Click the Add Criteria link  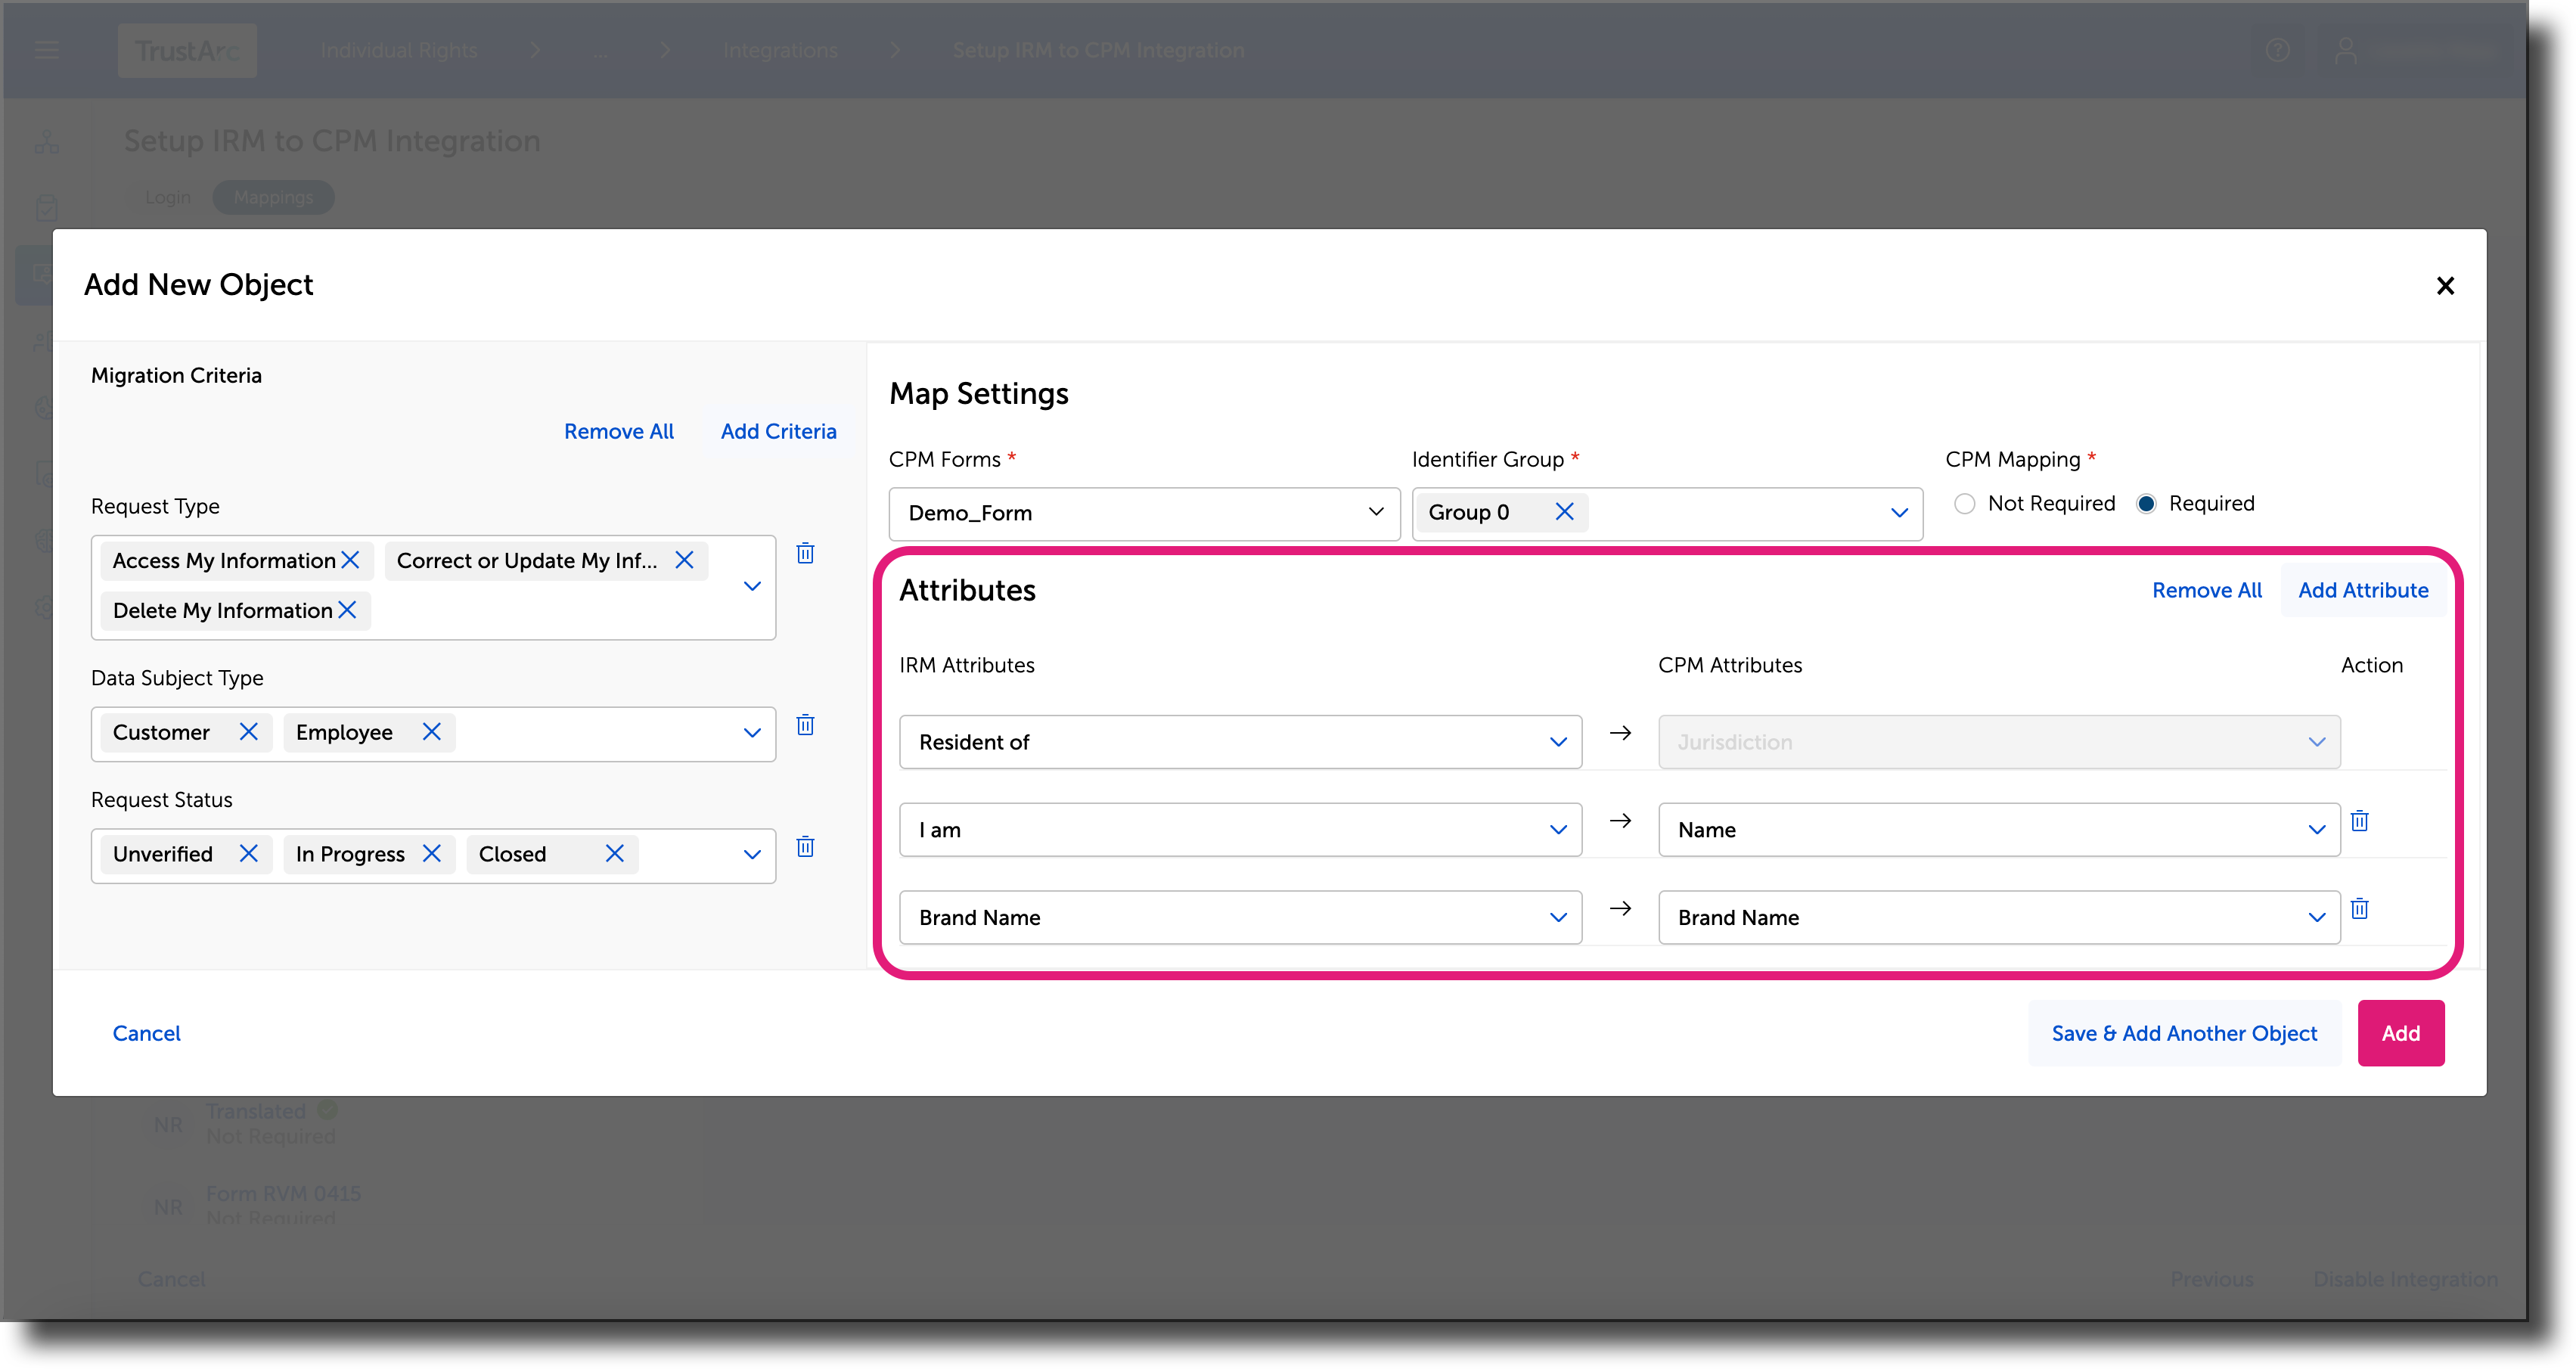[x=778, y=431]
